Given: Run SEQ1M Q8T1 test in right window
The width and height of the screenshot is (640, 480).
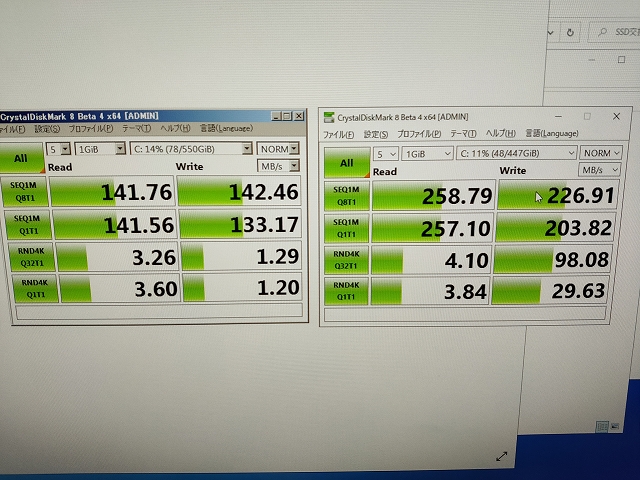Looking at the screenshot, I should 347,196.
